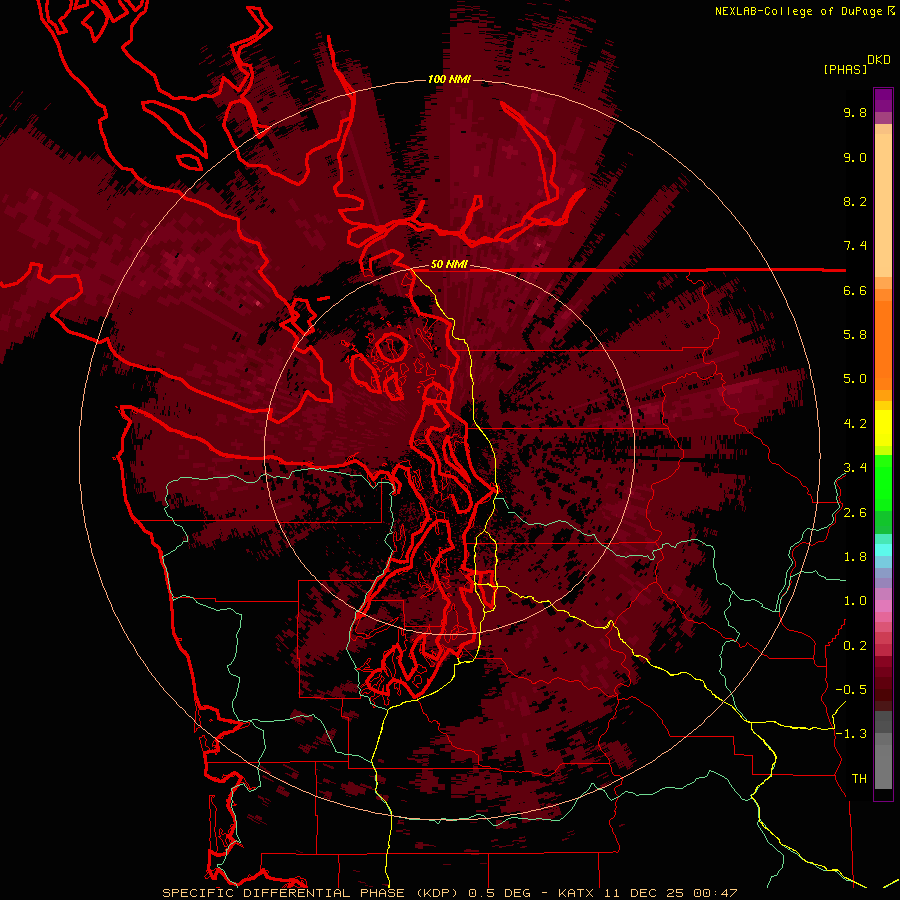Click the 3.4 scale label
Screen dimensions: 900x900
point(855,468)
